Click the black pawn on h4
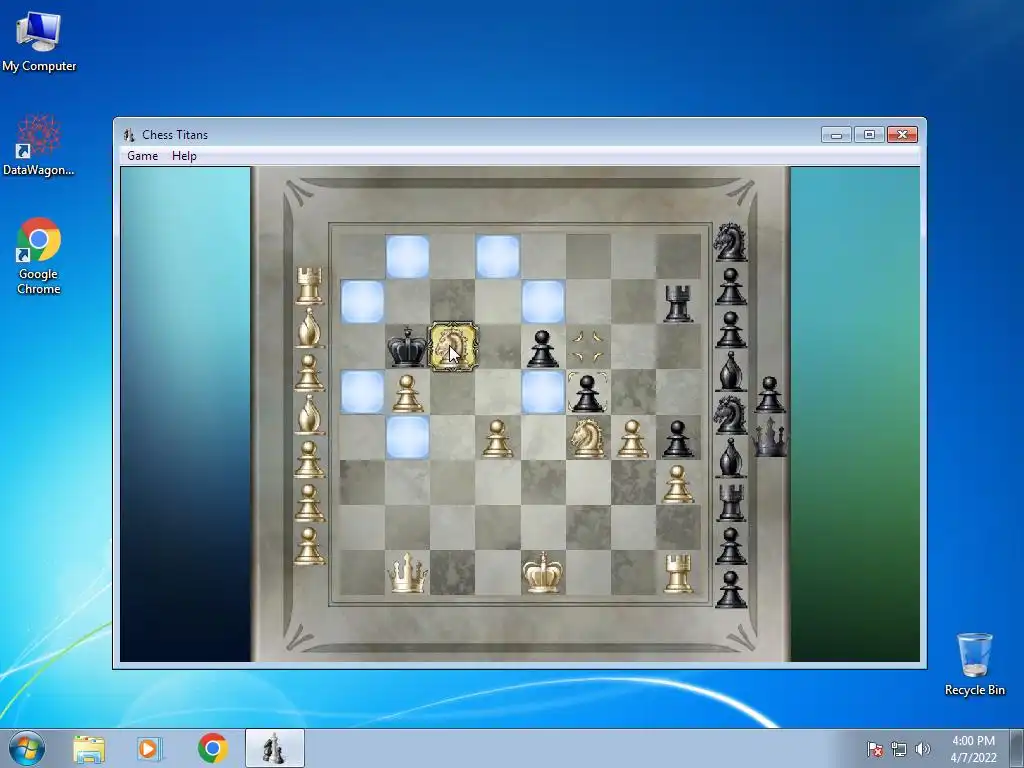The image size is (1024, 768). coord(678,438)
